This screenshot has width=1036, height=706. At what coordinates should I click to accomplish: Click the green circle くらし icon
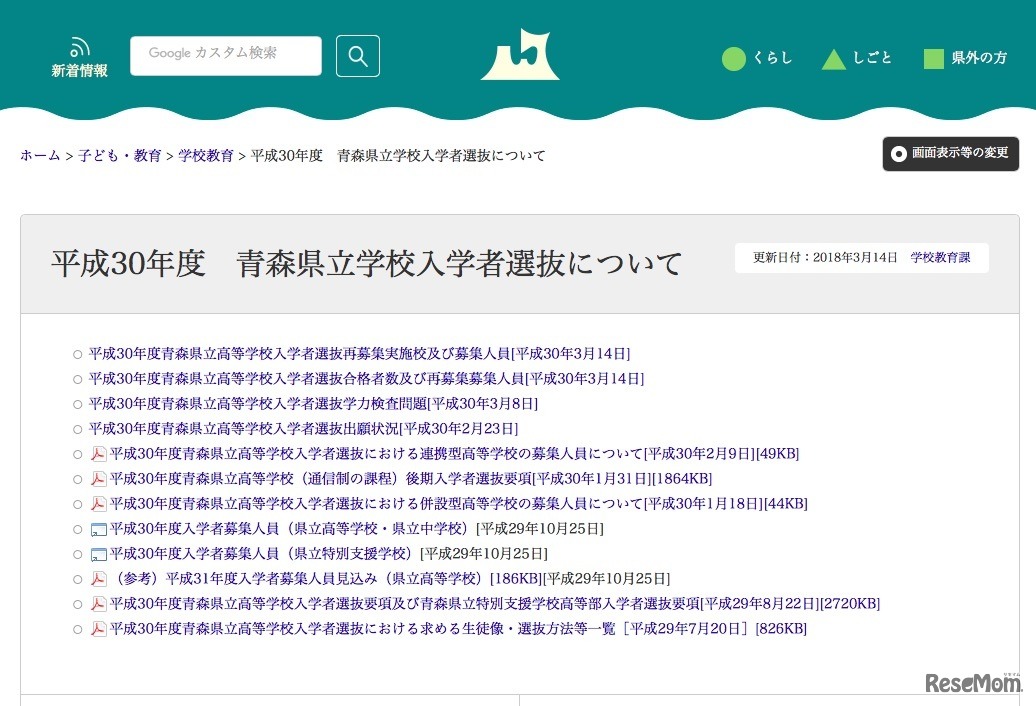[736, 59]
